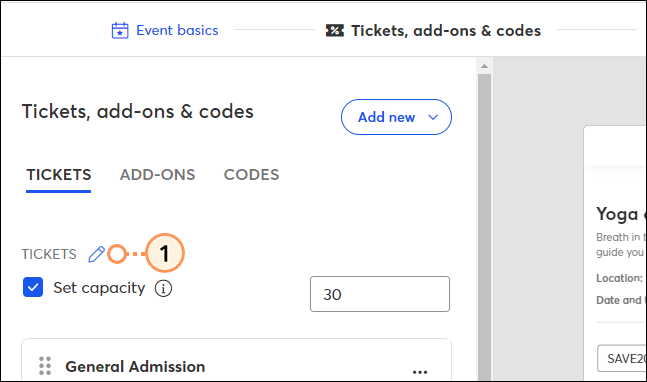
Task: Click the Event basics calendar icon
Action: (120, 31)
